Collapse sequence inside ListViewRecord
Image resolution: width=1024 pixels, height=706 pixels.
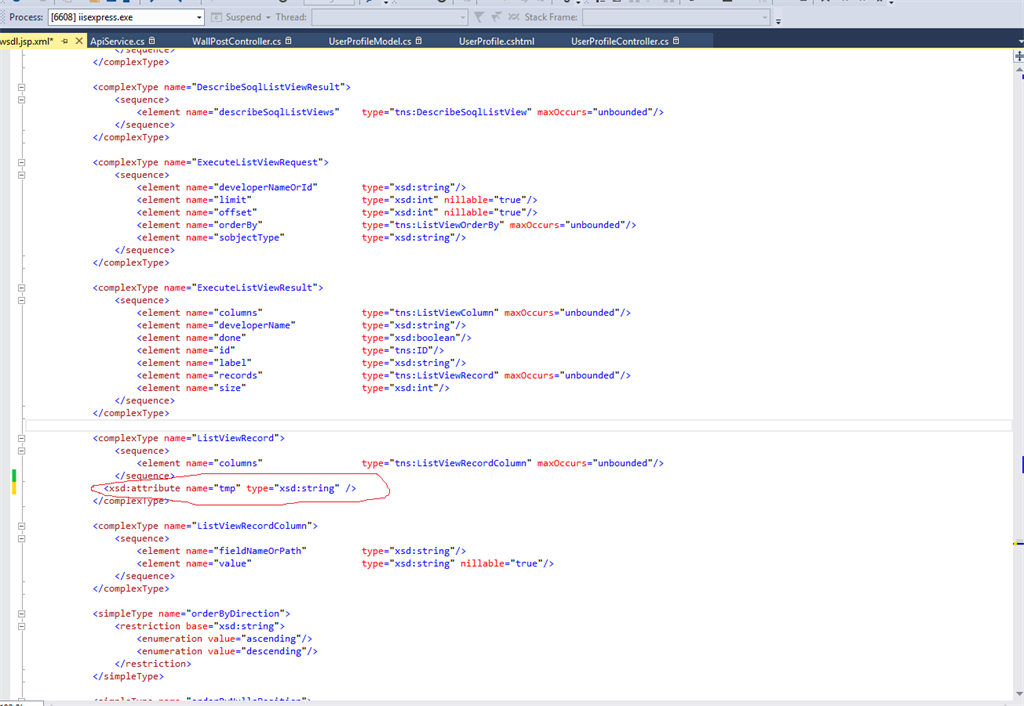pos(22,451)
